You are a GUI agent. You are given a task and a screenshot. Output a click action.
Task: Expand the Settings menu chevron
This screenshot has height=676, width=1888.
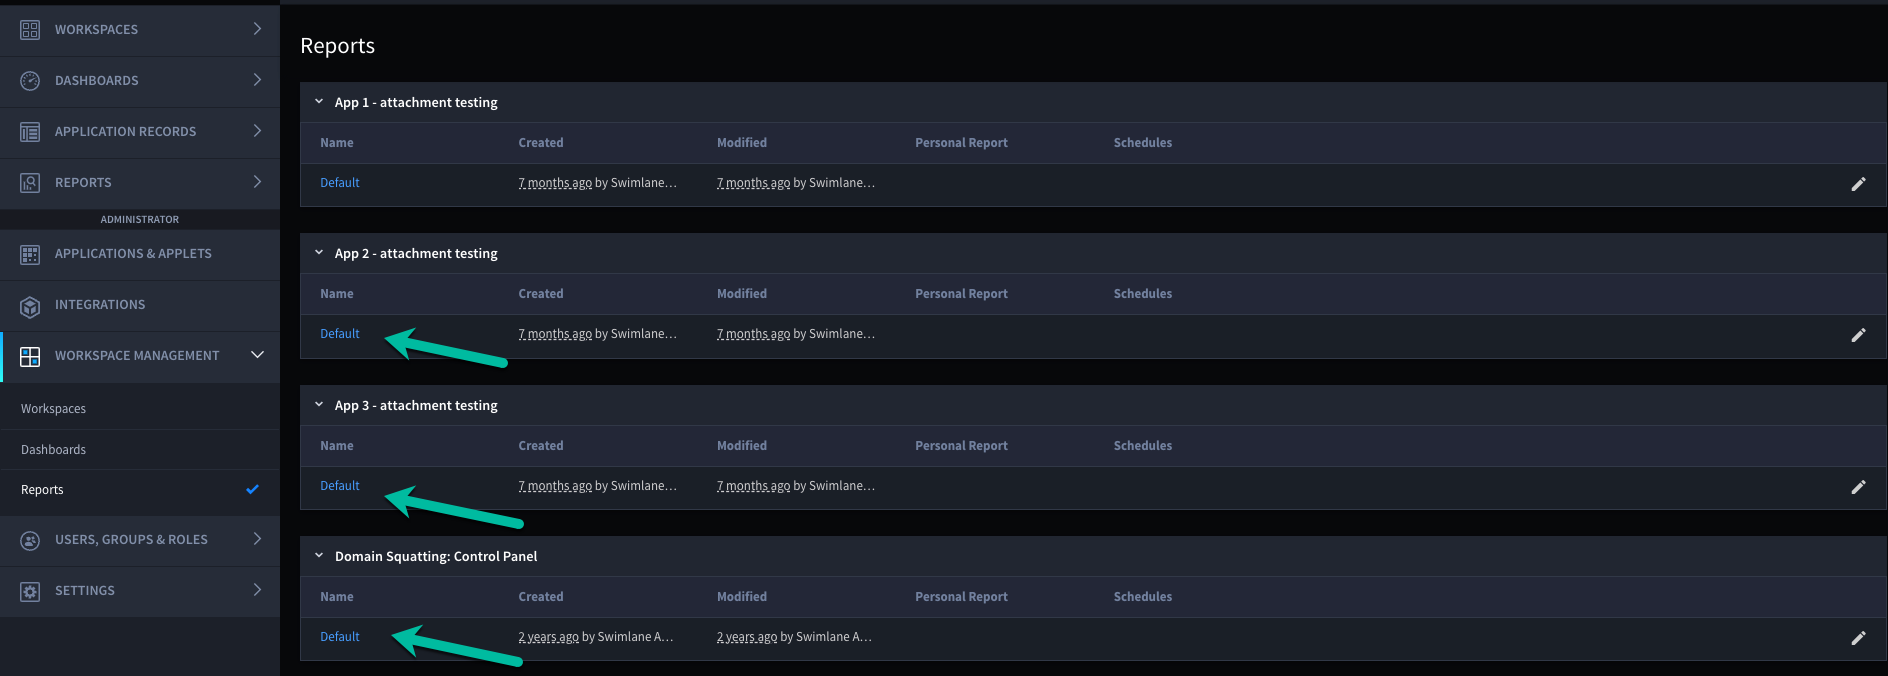click(257, 590)
